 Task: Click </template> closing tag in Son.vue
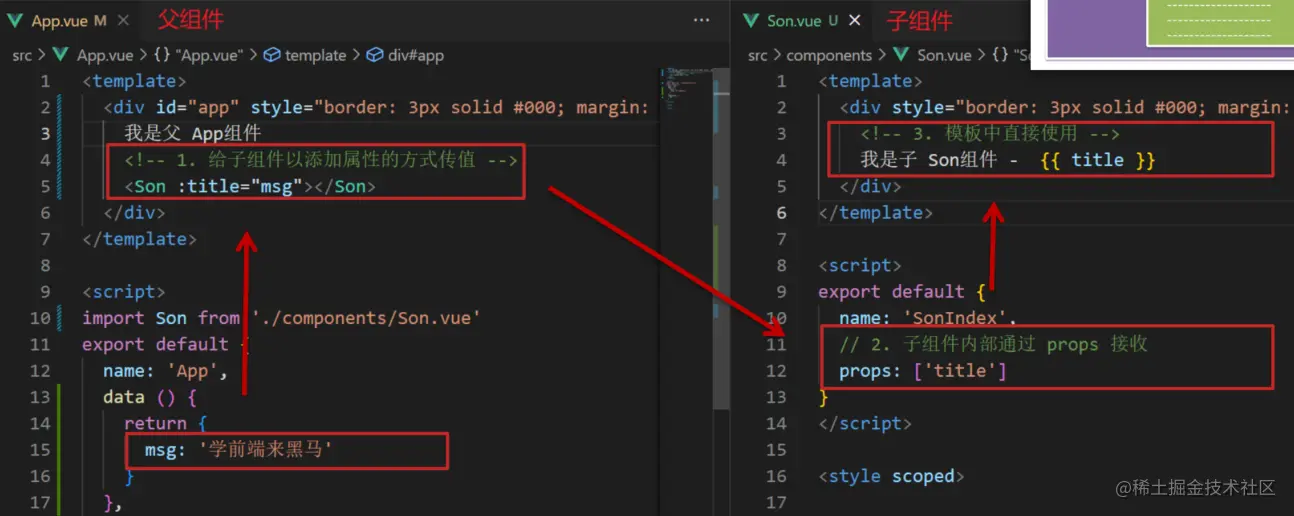point(875,212)
